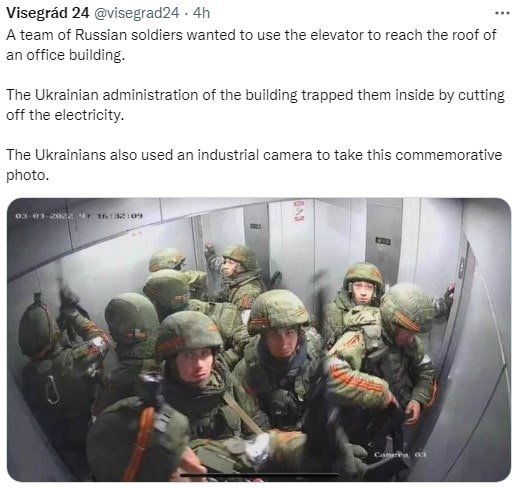The image size is (518, 488).
Task: Click the small display above the left door
Action: (x=256, y=226)
